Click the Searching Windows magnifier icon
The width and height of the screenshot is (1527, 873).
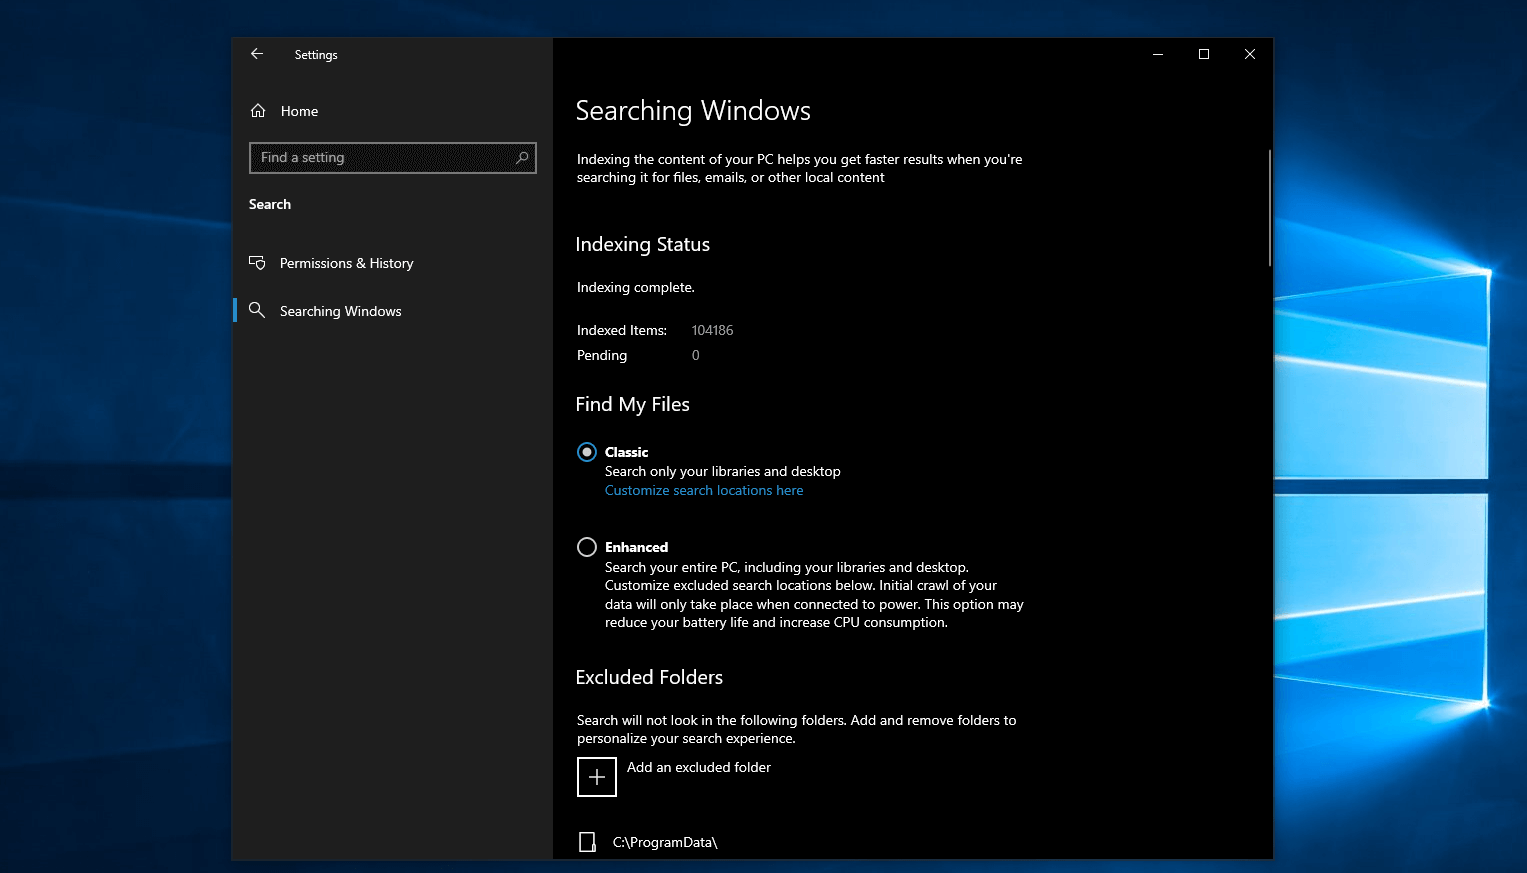tap(257, 310)
